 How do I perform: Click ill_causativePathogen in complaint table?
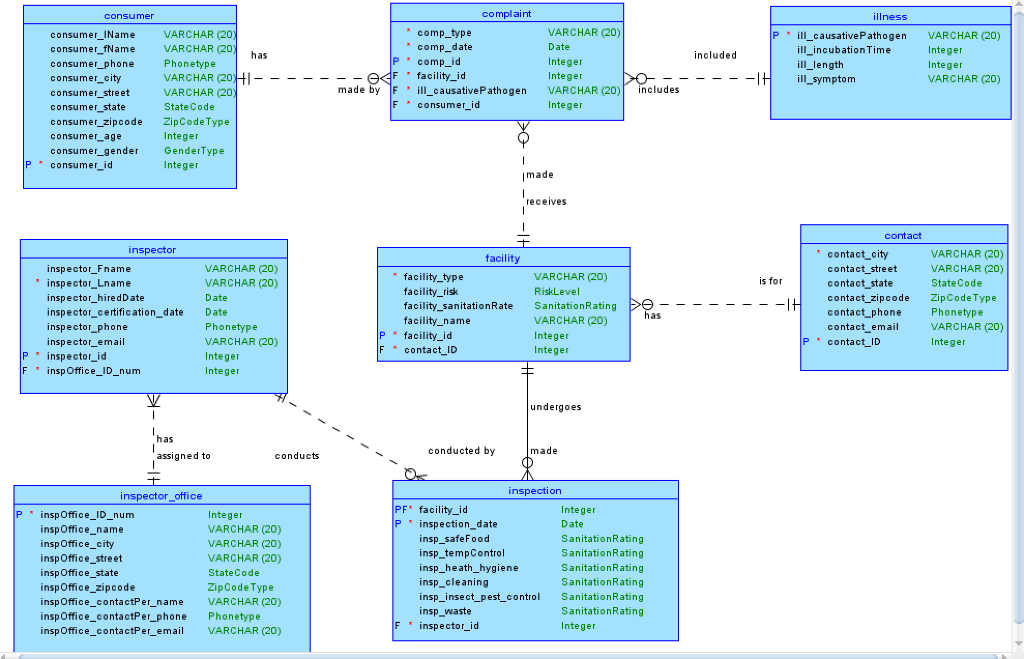472,91
